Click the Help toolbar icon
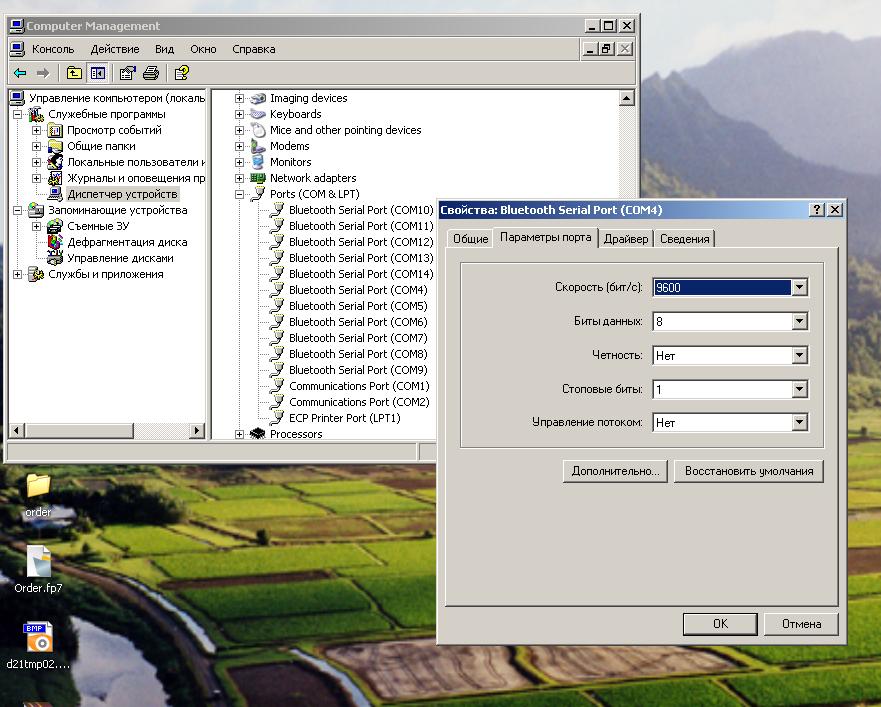 tap(181, 73)
